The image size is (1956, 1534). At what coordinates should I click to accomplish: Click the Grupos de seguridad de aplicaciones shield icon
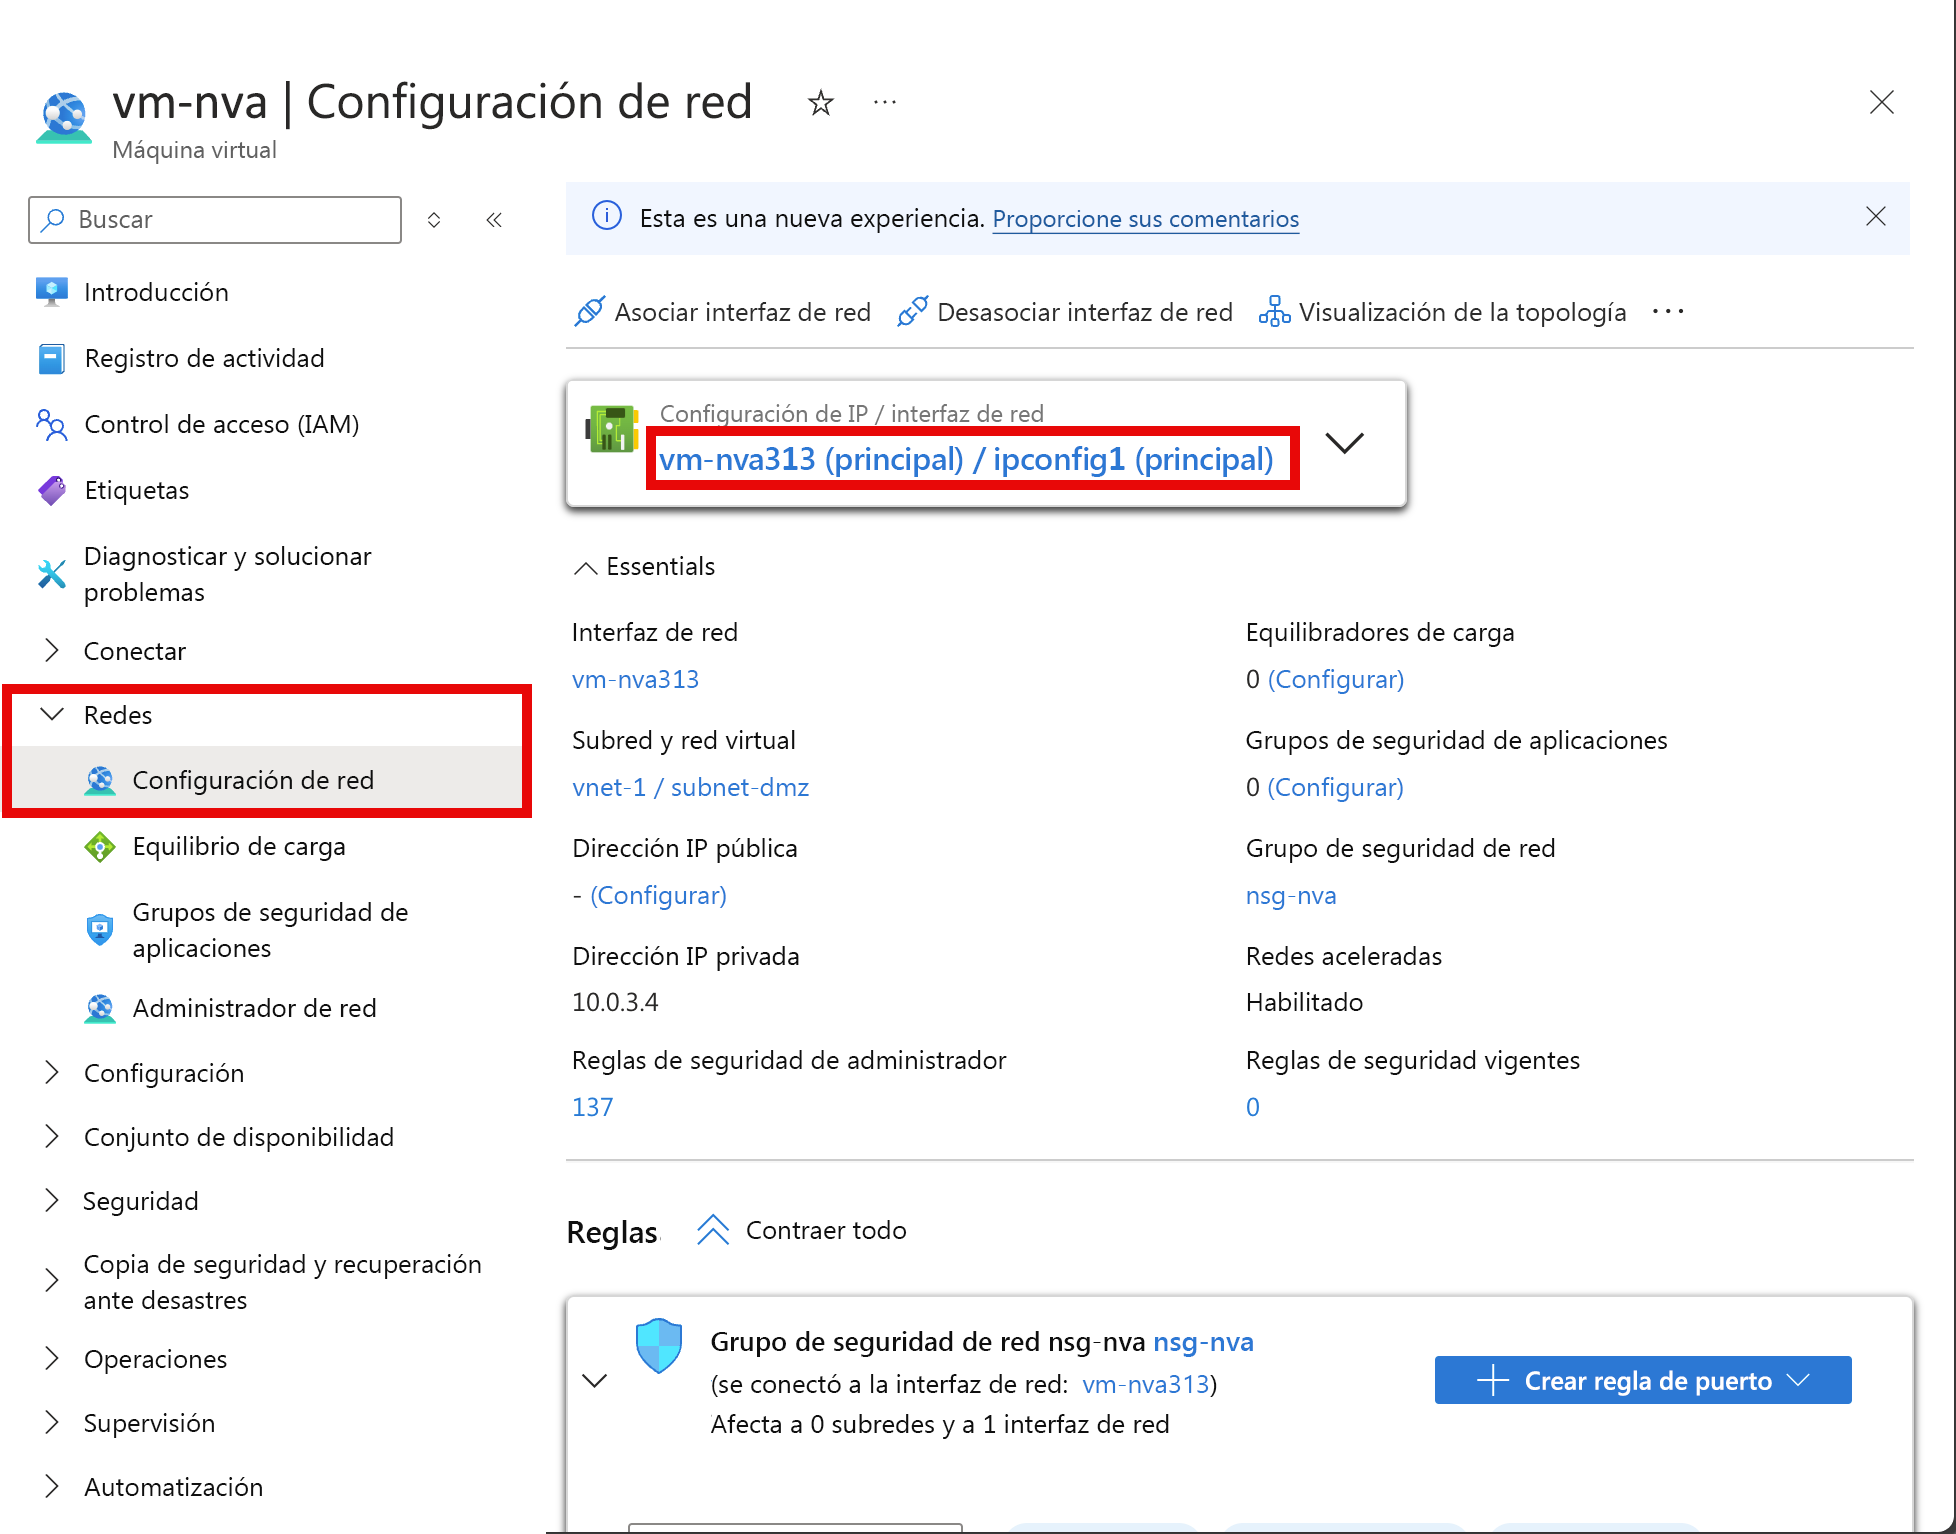pyautogui.click(x=100, y=929)
